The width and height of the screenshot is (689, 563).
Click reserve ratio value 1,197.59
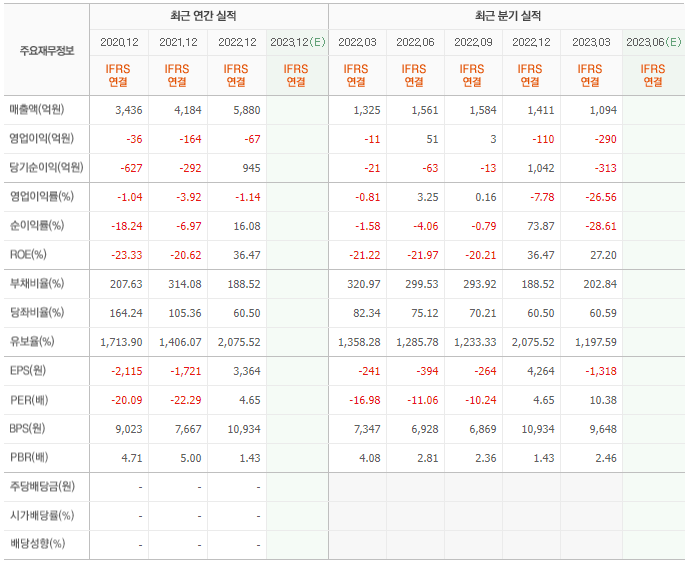[x=596, y=342]
